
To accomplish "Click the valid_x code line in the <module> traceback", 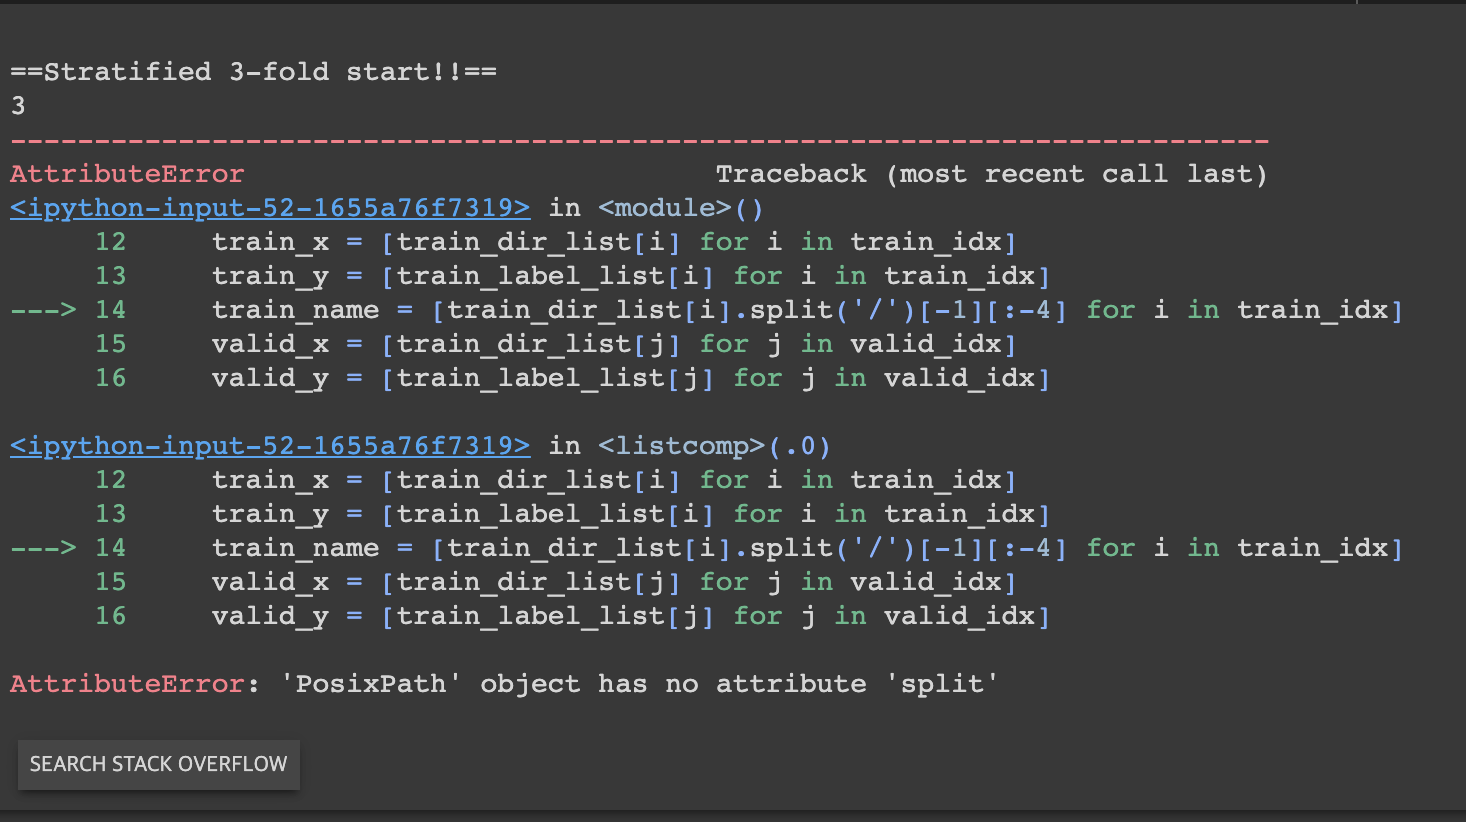I will coord(613,344).
